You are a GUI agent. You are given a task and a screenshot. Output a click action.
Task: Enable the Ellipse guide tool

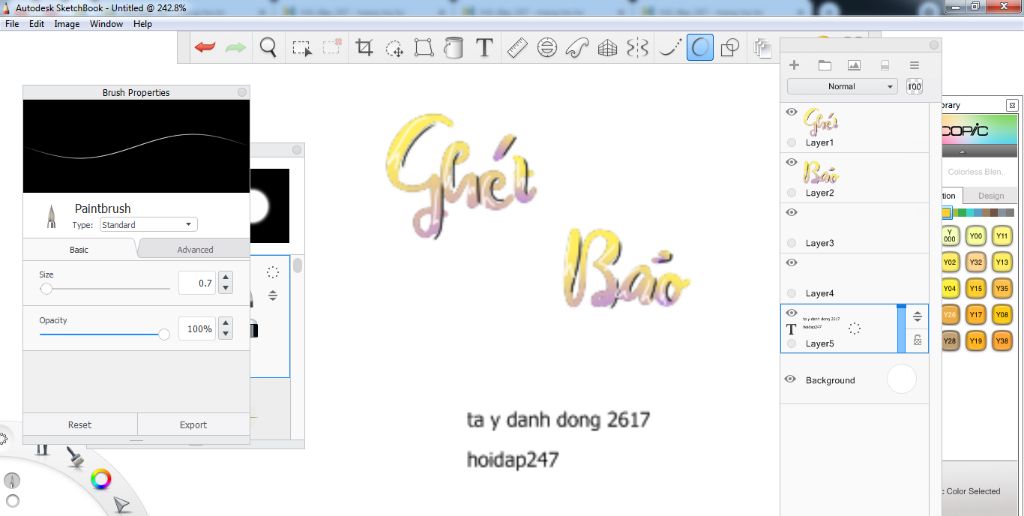click(x=547, y=48)
